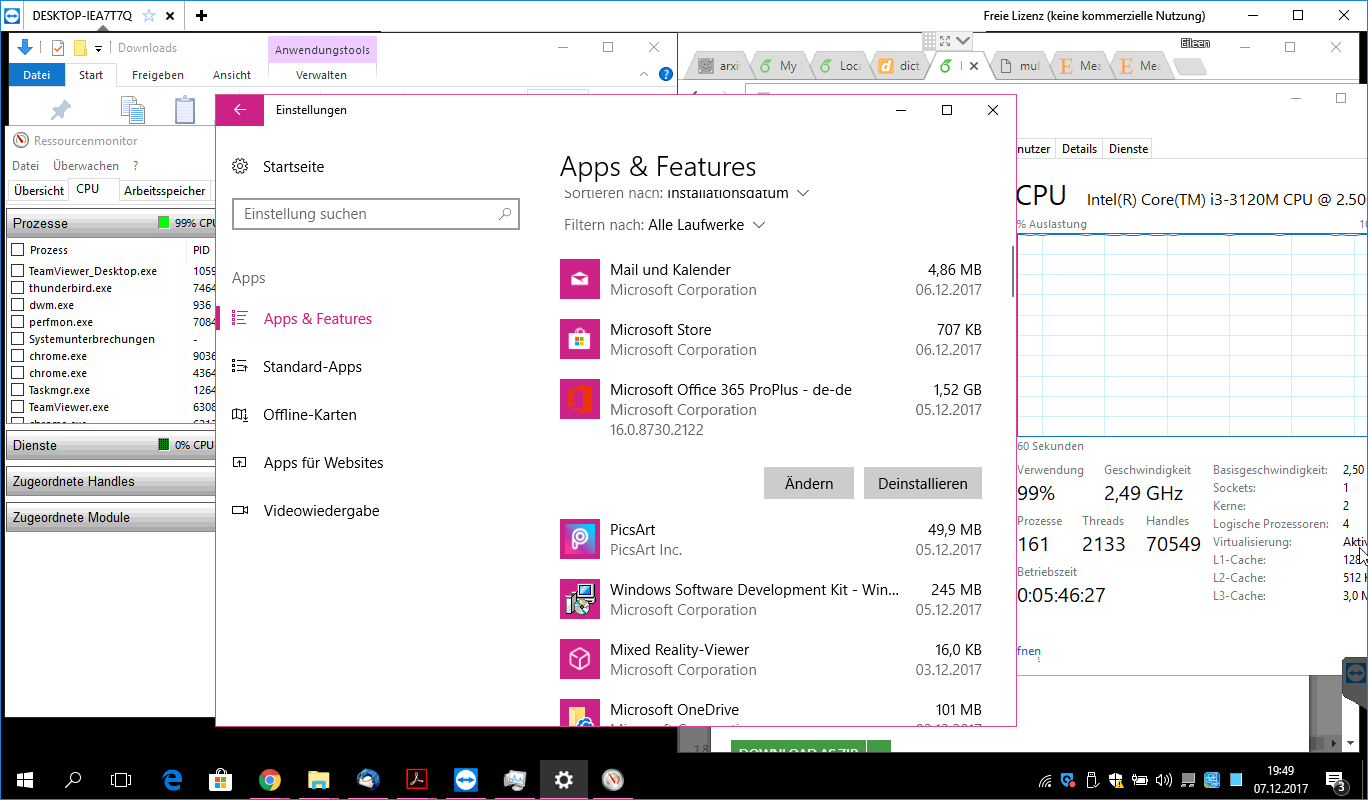Viewport: 1368px width, 800px height.
Task: Click the Windows Software Development Kit icon
Action: tap(580, 599)
